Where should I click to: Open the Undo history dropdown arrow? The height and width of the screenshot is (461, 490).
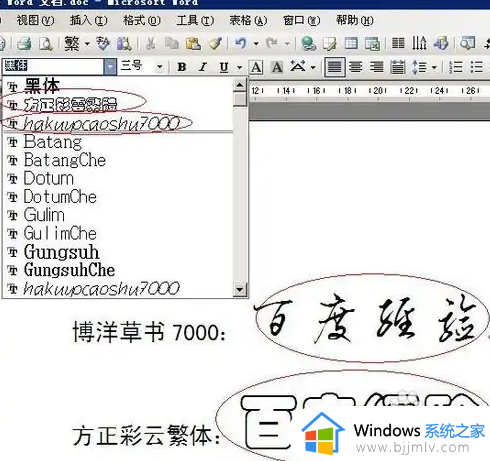click(x=256, y=44)
